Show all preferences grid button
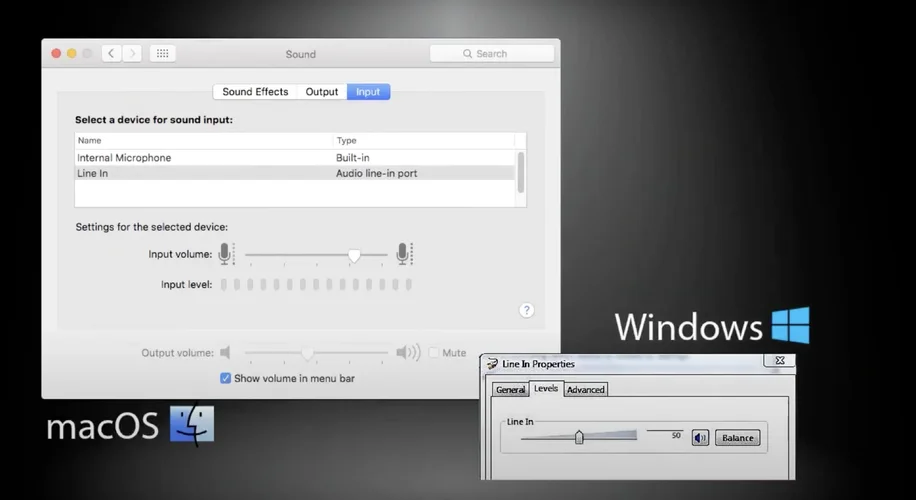The height and width of the screenshot is (500, 916). pyautogui.click(x=163, y=54)
